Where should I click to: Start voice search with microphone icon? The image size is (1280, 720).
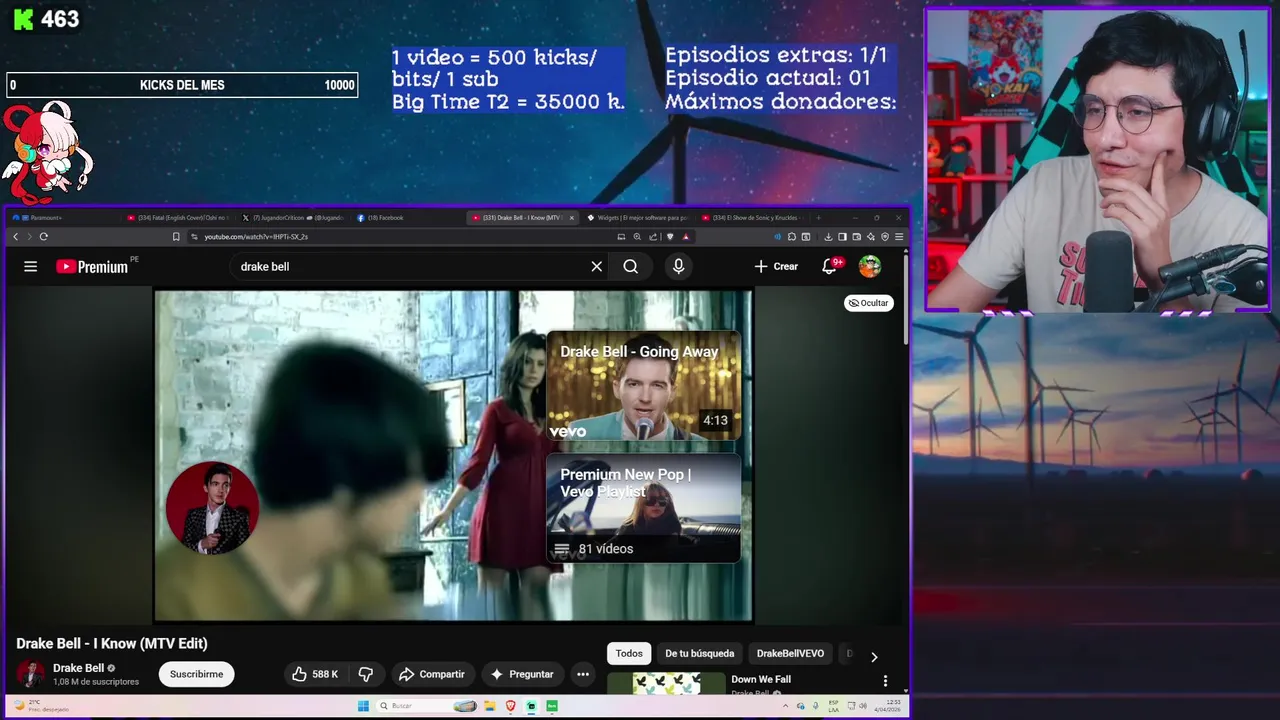pyautogui.click(x=678, y=266)
